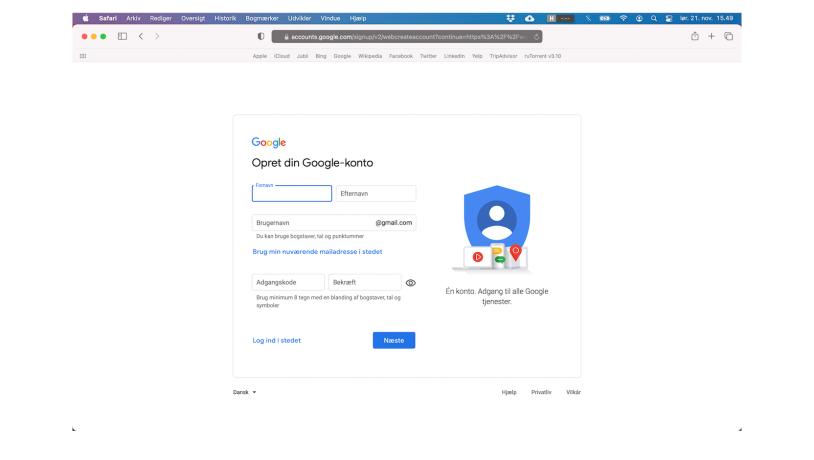Open the Dansk language dropdown
This screenshot has width=814, height=460.
tap(245, 392)
